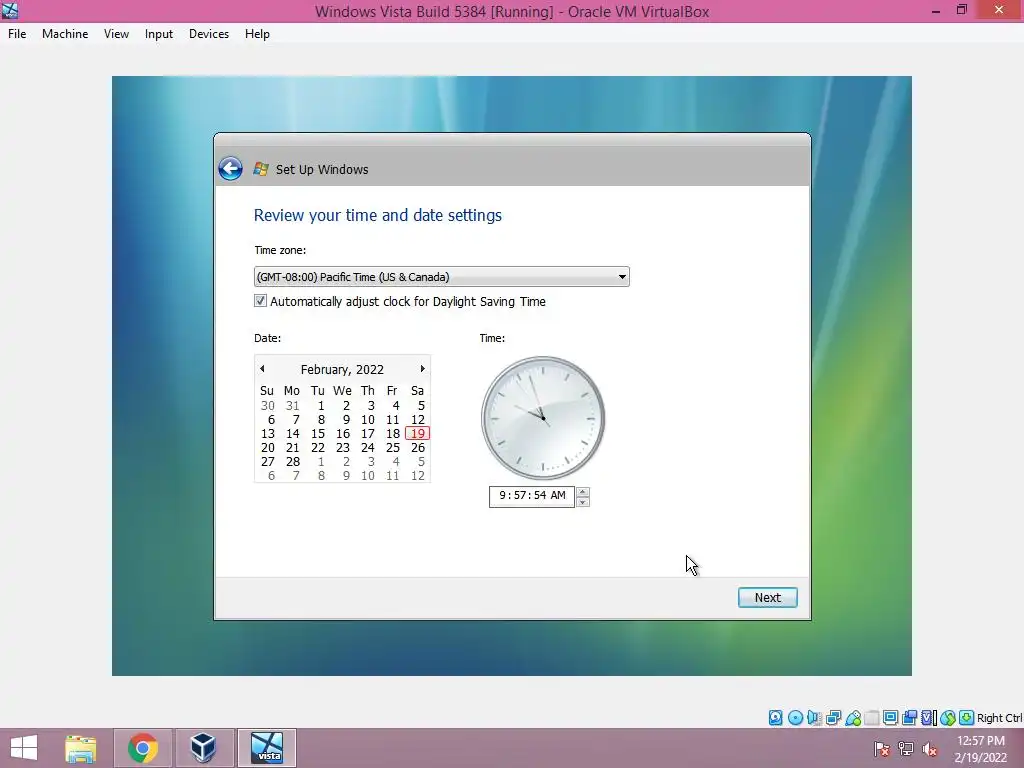Open the Windows Start button
Viewport: 1024px width, 768px height.
24,748
